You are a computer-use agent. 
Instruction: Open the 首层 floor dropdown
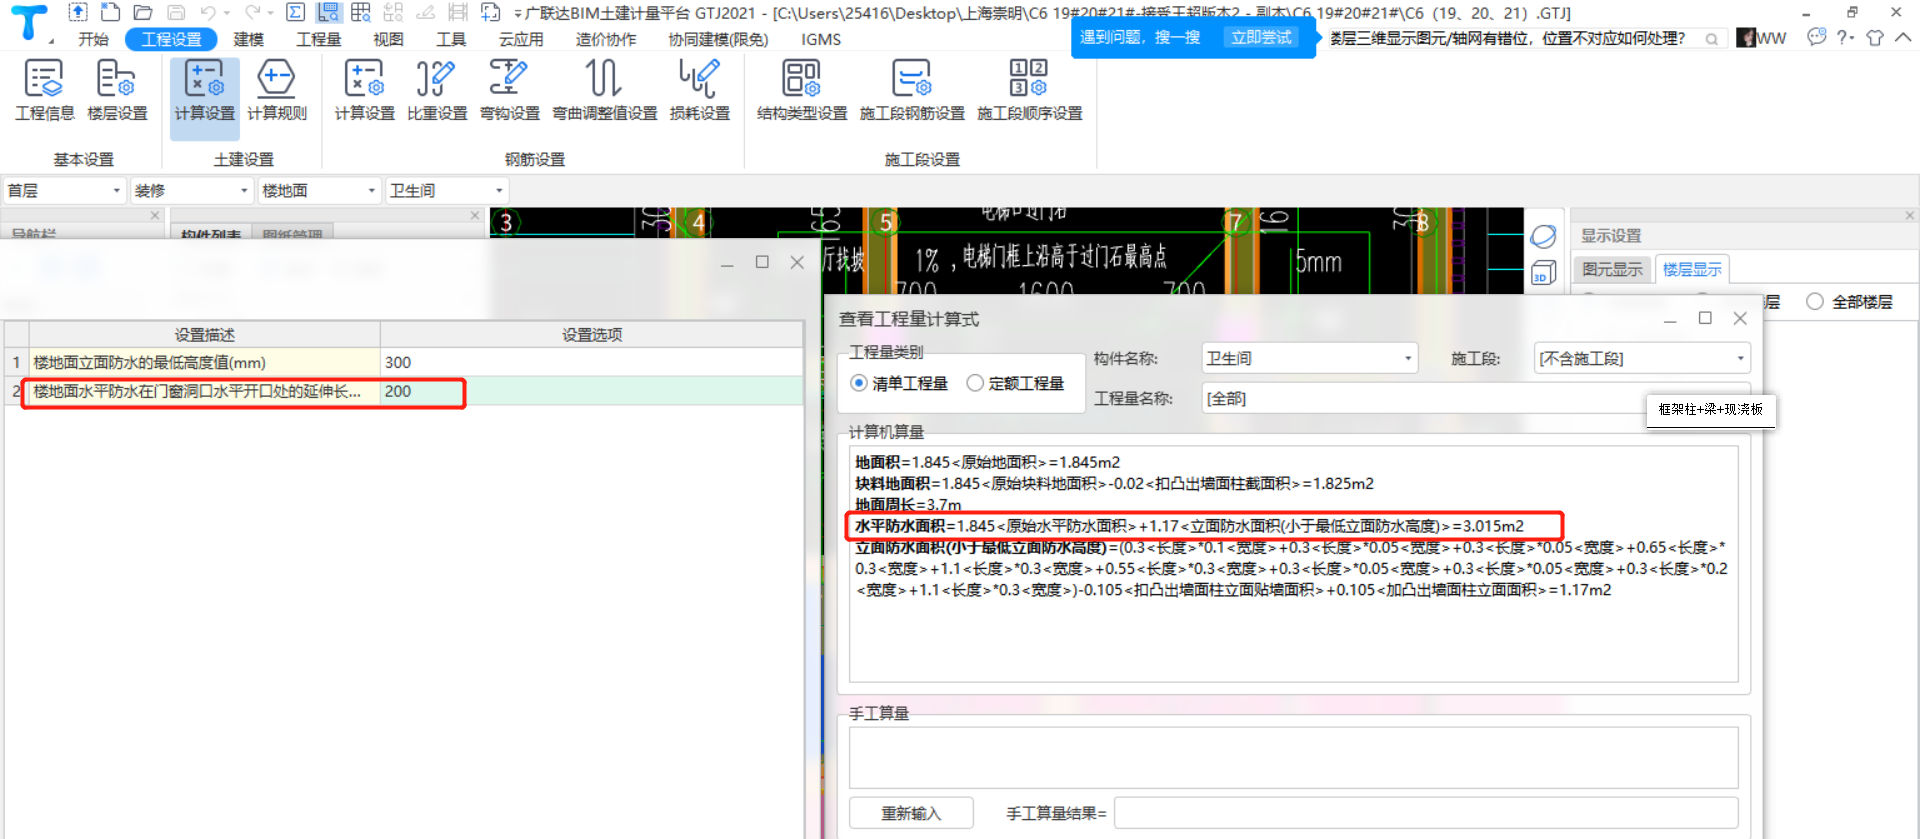(x=64, y=190)
